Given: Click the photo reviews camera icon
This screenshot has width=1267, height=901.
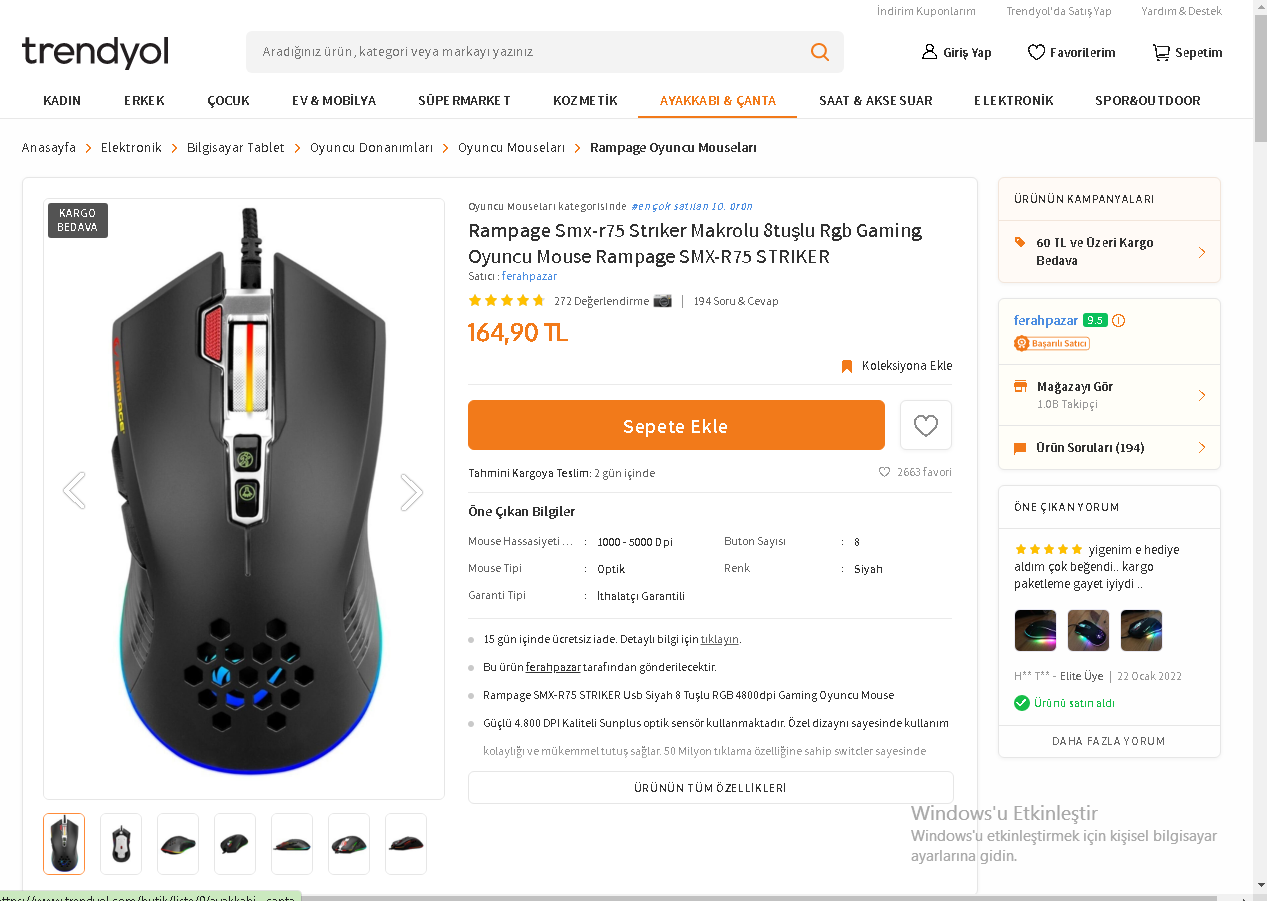Looking at the screenshot, I should 663,300.
